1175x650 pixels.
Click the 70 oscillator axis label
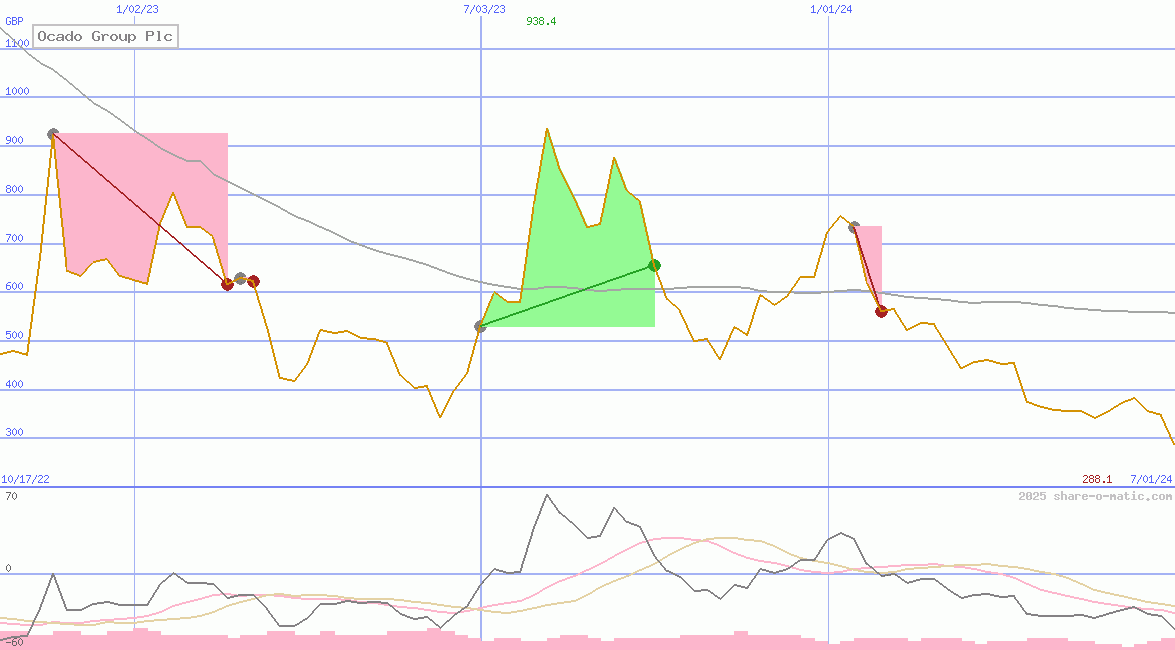11,495
